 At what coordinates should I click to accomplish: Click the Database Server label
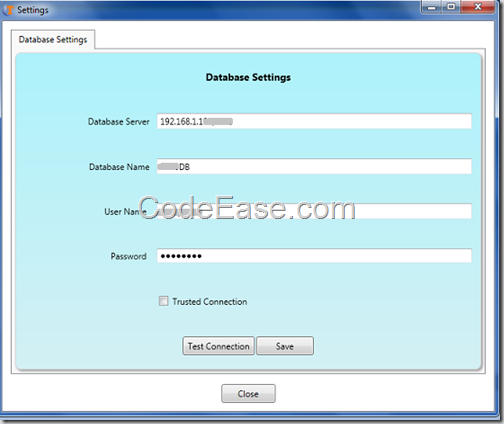point(119,122)
